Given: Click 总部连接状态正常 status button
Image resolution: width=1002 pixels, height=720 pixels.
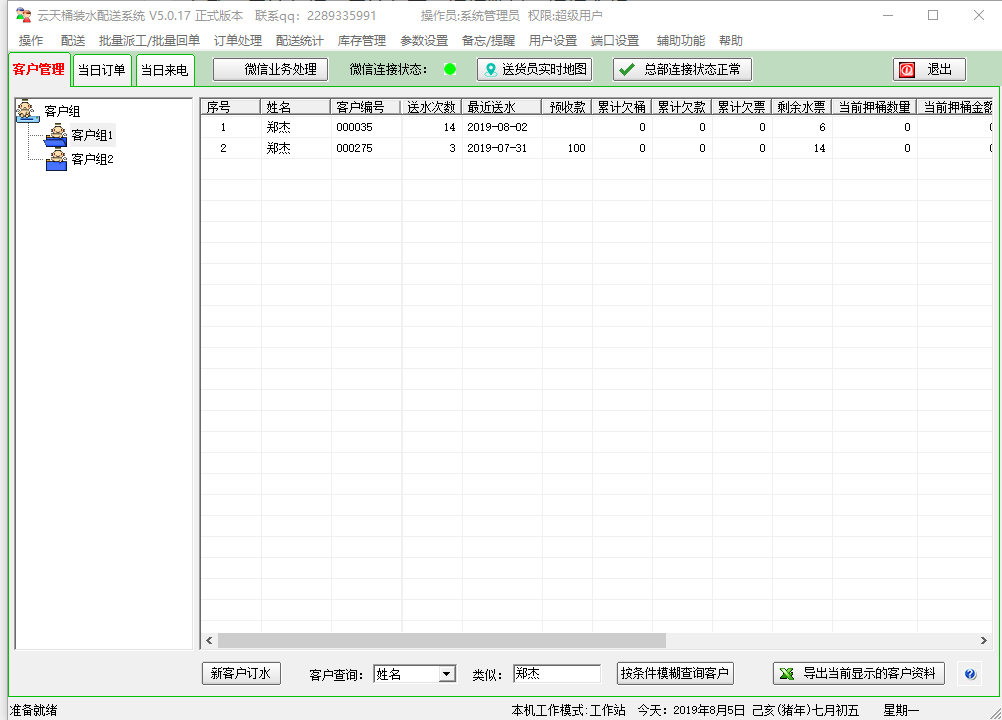Looking at the screenshot, I should (x=682, y=69).
